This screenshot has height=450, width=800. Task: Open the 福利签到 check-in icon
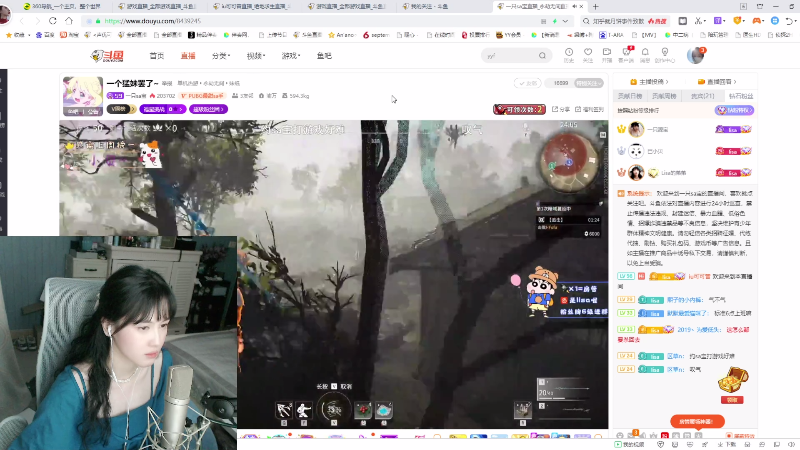[x=589, y=109]
